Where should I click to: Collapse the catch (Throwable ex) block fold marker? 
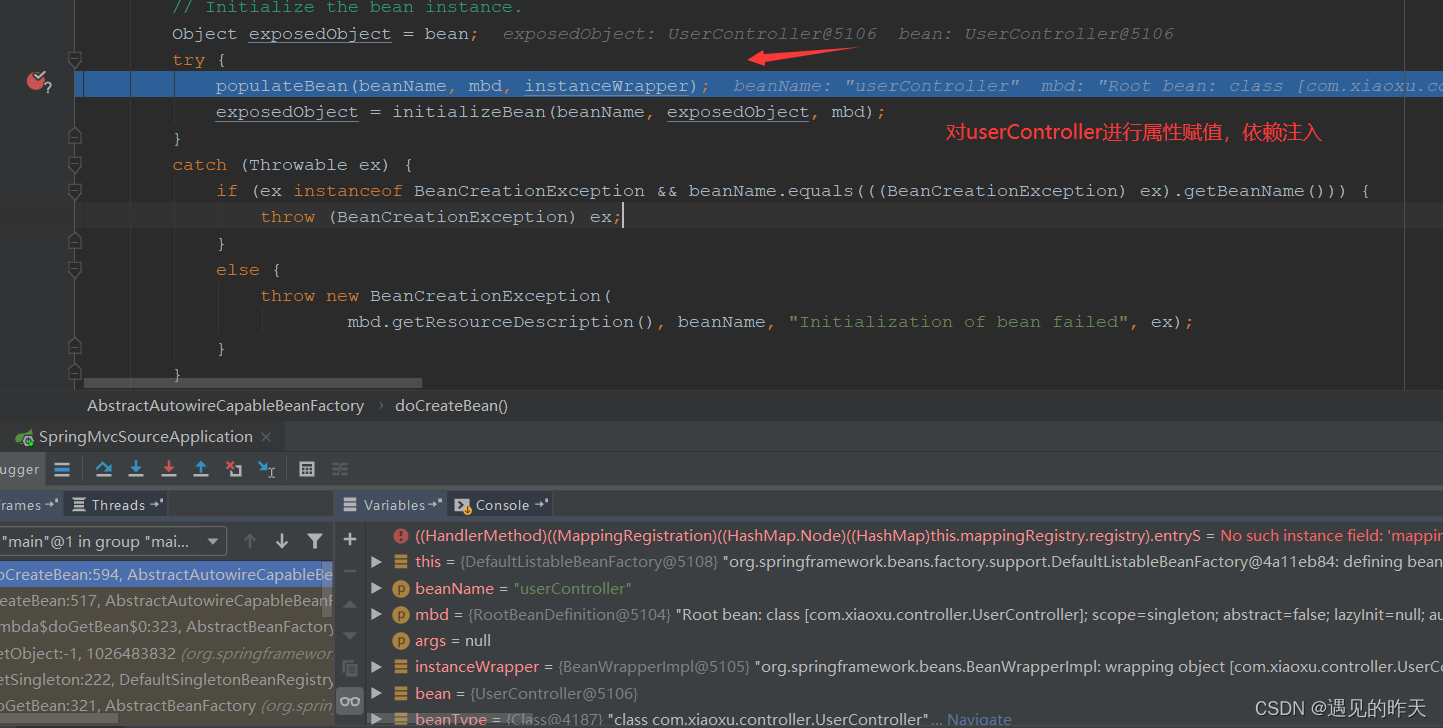(74, 164)
